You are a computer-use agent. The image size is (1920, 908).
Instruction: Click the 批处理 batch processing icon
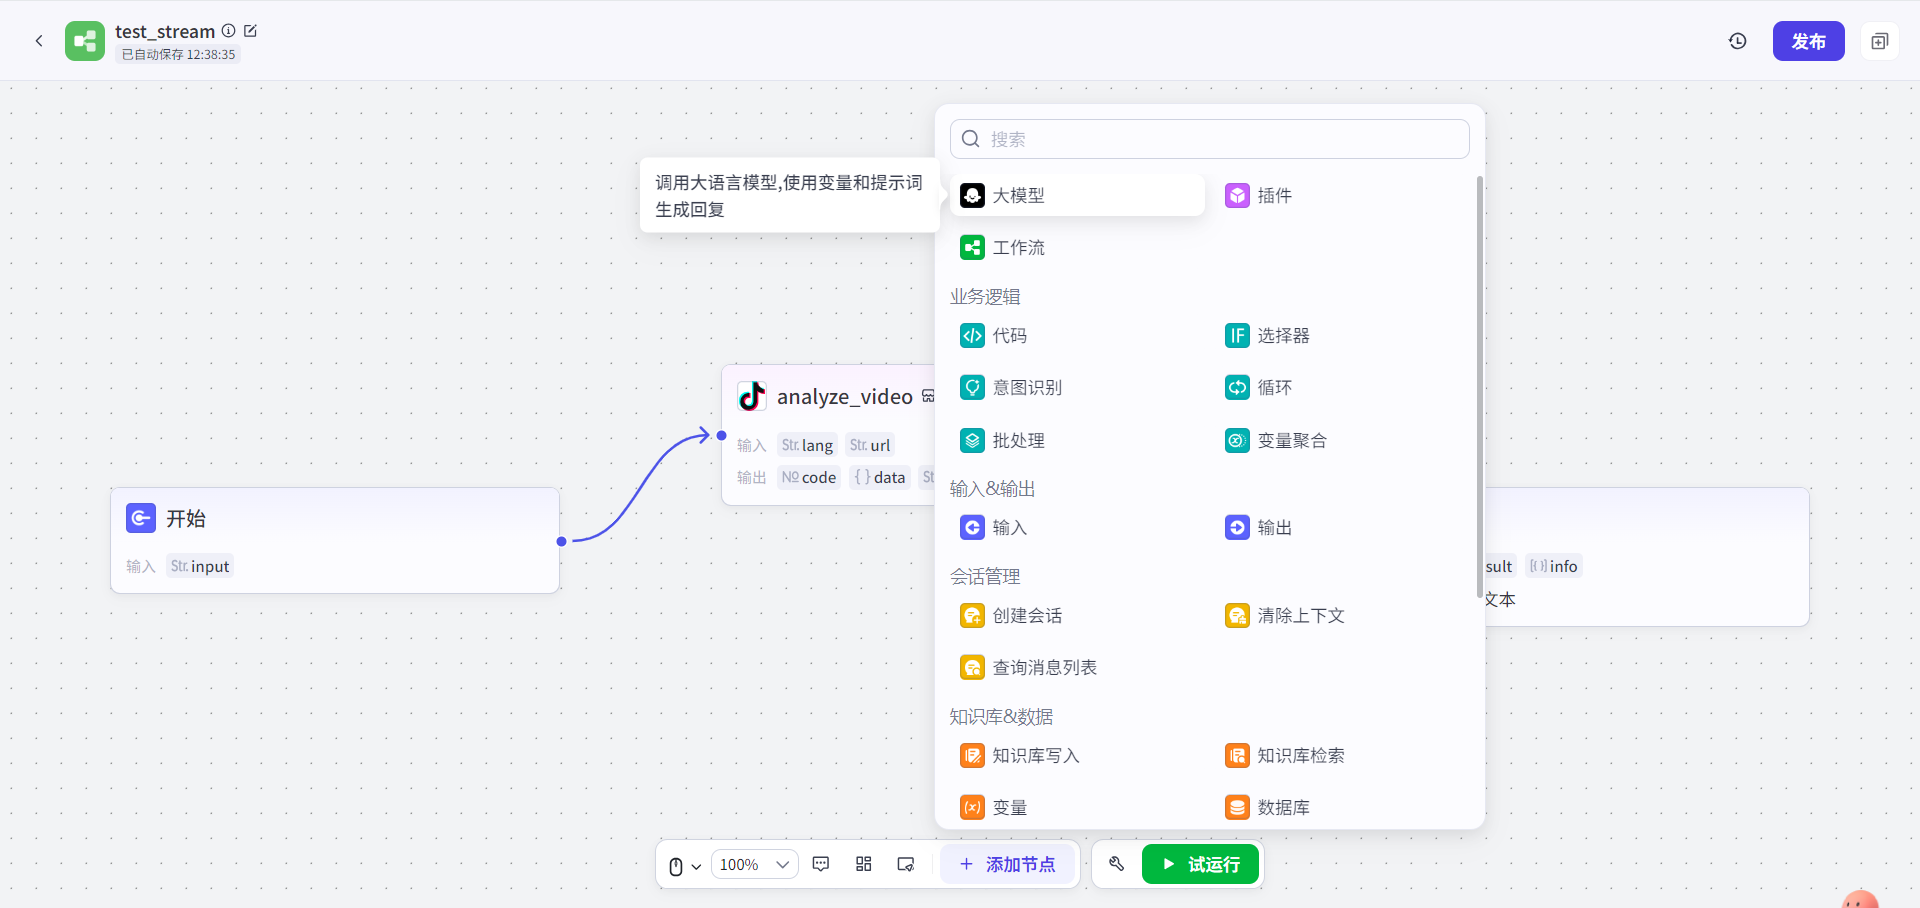(972, 440)
